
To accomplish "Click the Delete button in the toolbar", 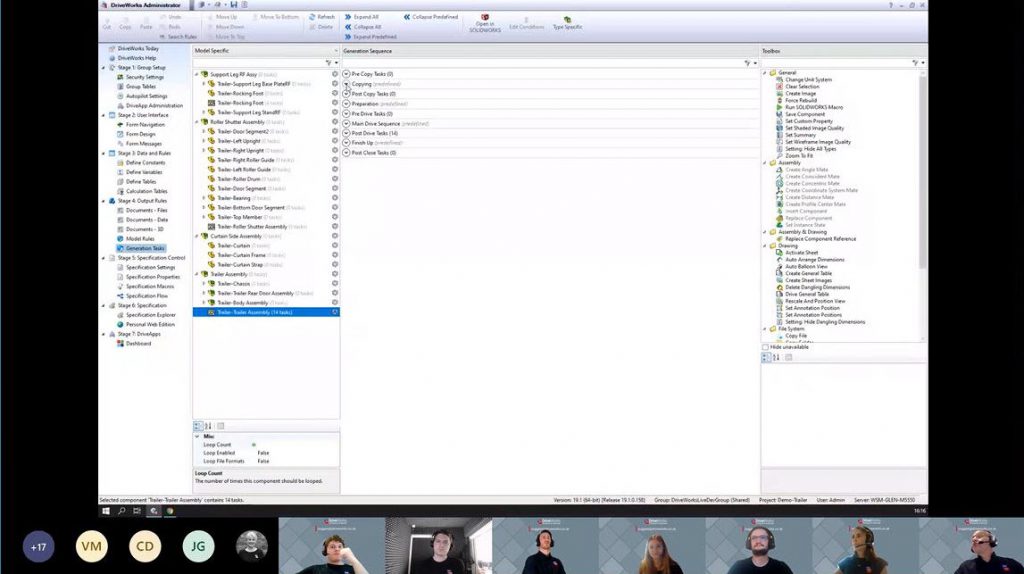I will click(321, 27).
